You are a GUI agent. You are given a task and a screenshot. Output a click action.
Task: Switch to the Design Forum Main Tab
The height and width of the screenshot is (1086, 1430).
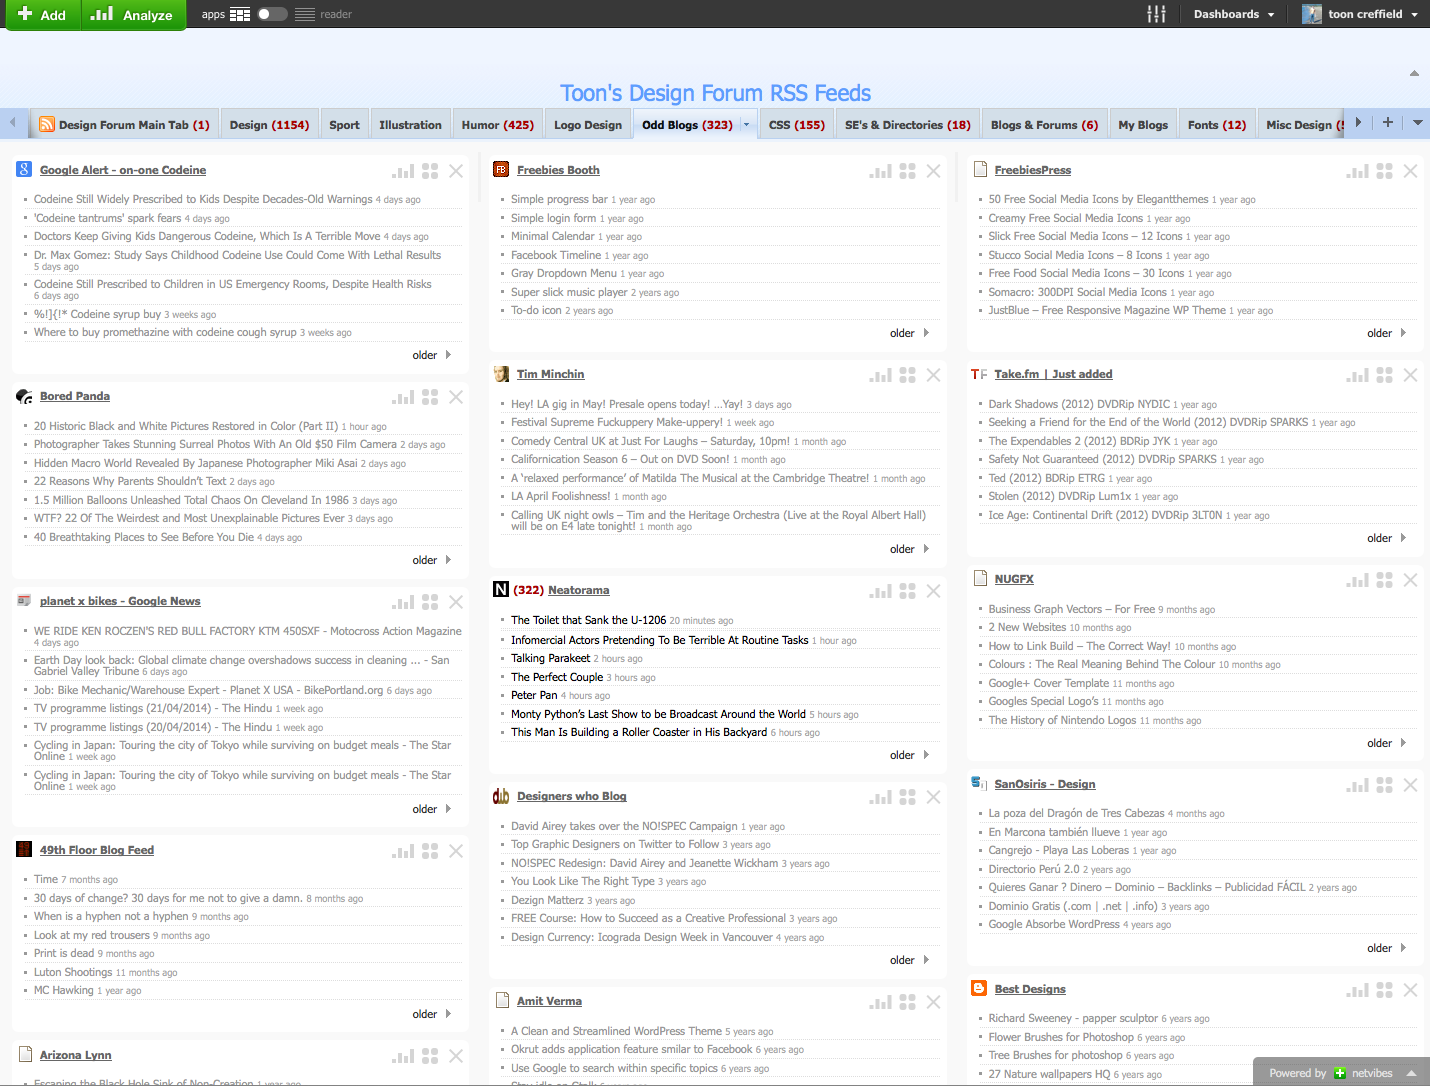pyautogui.click(x=125, y=125)
